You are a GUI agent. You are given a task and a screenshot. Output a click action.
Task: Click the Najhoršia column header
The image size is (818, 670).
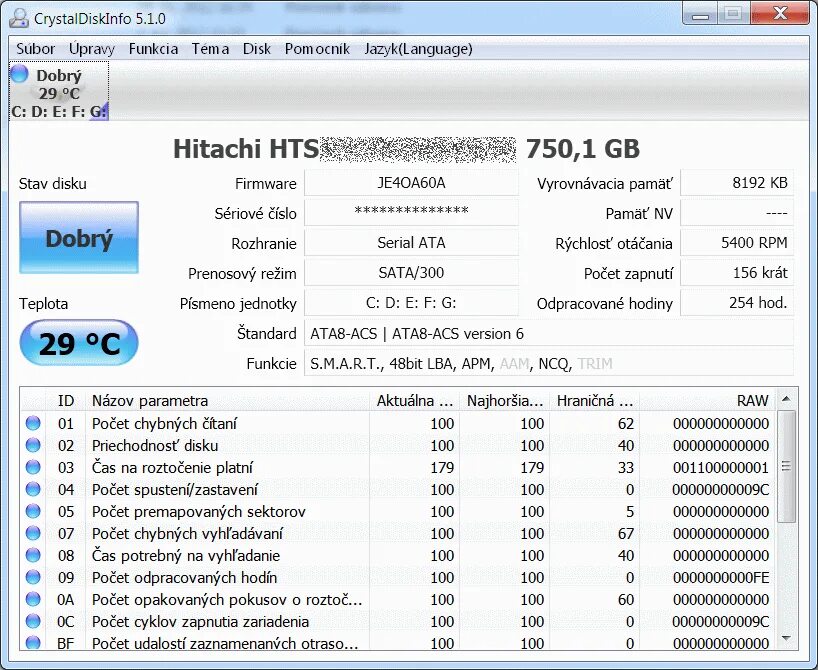pyautogui.click(x=505, y=401)
